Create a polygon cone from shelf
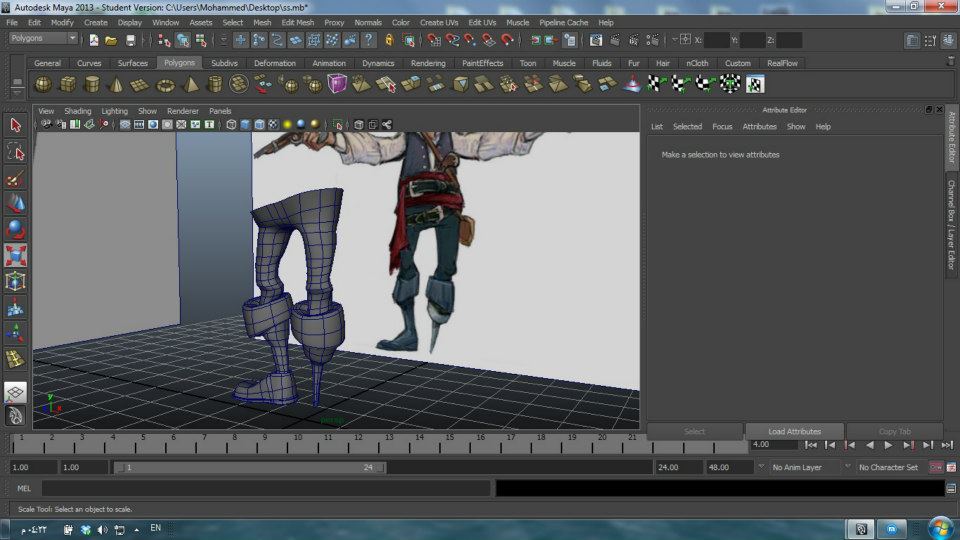This screenshot has height=540, width=960. pyautogui.click(x=116, y=84)
